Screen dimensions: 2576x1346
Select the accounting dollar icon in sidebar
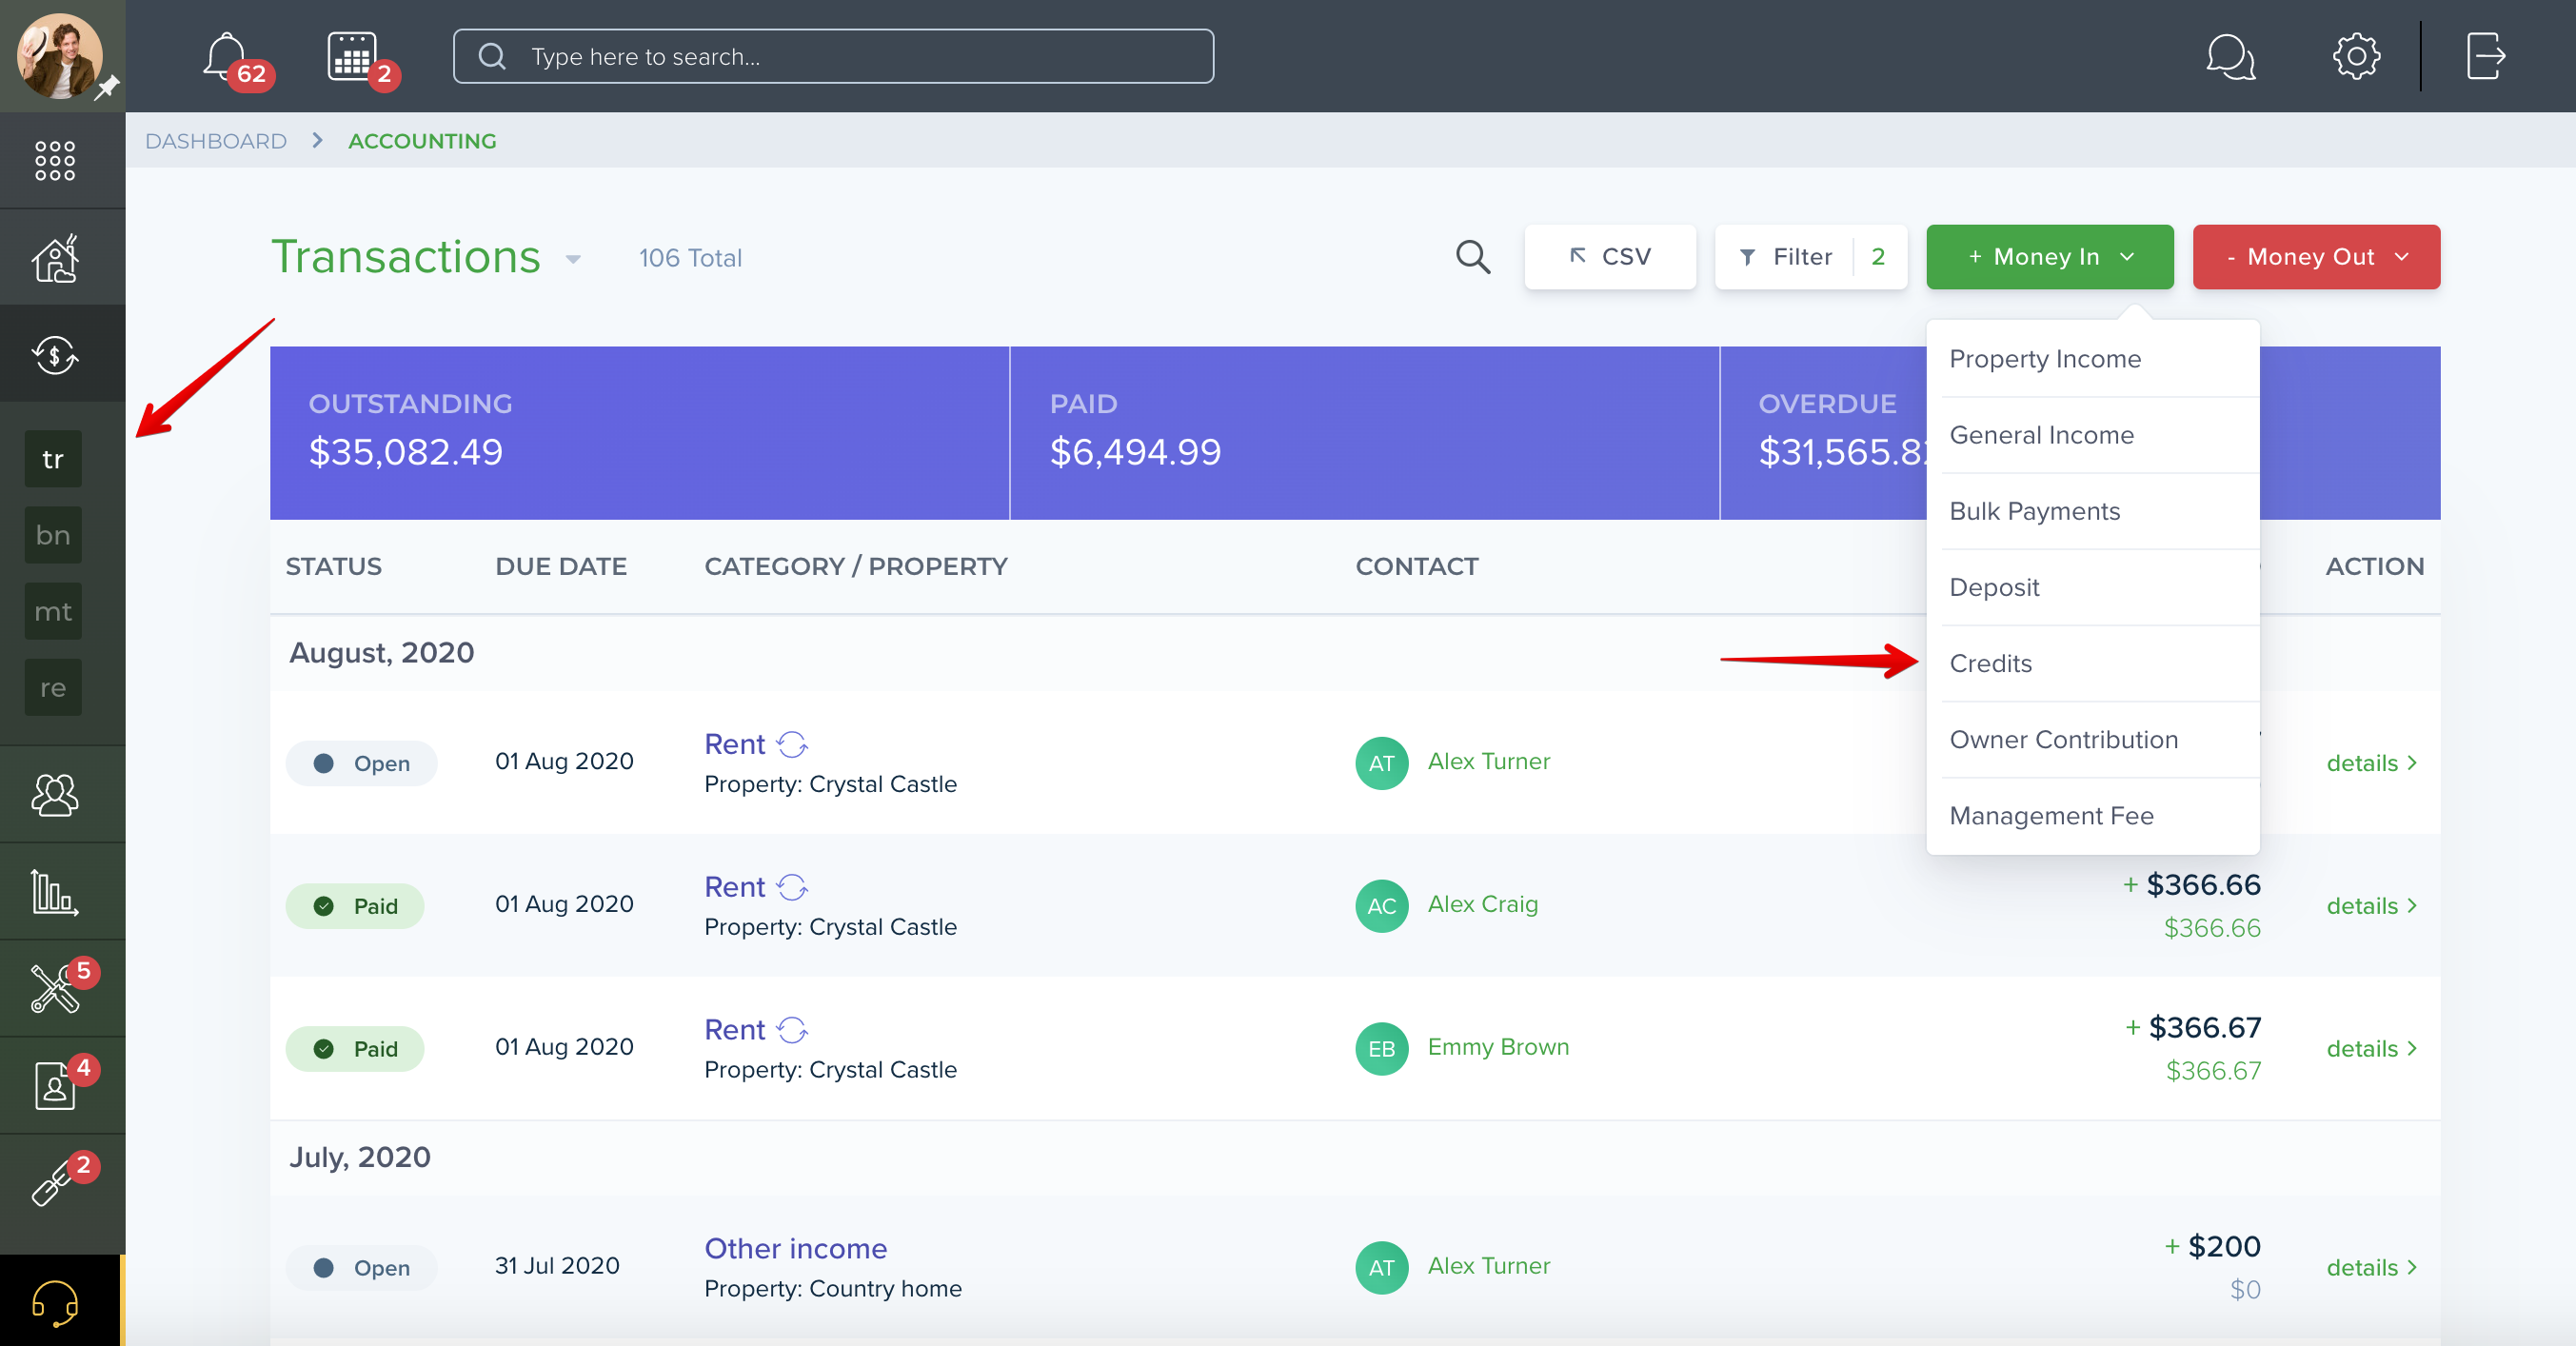coord(55,355)
